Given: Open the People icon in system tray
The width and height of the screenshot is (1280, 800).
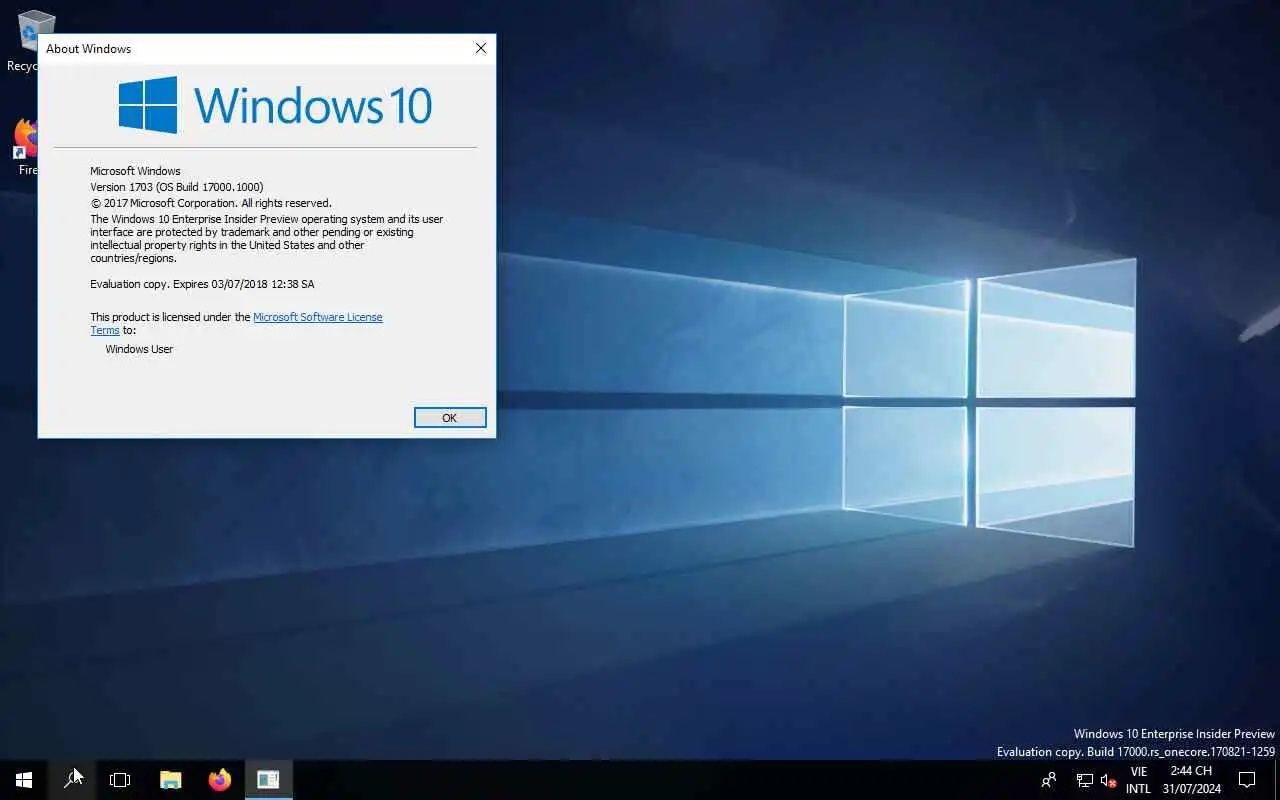Looking at the screenshot, I should pos(1048,780).
